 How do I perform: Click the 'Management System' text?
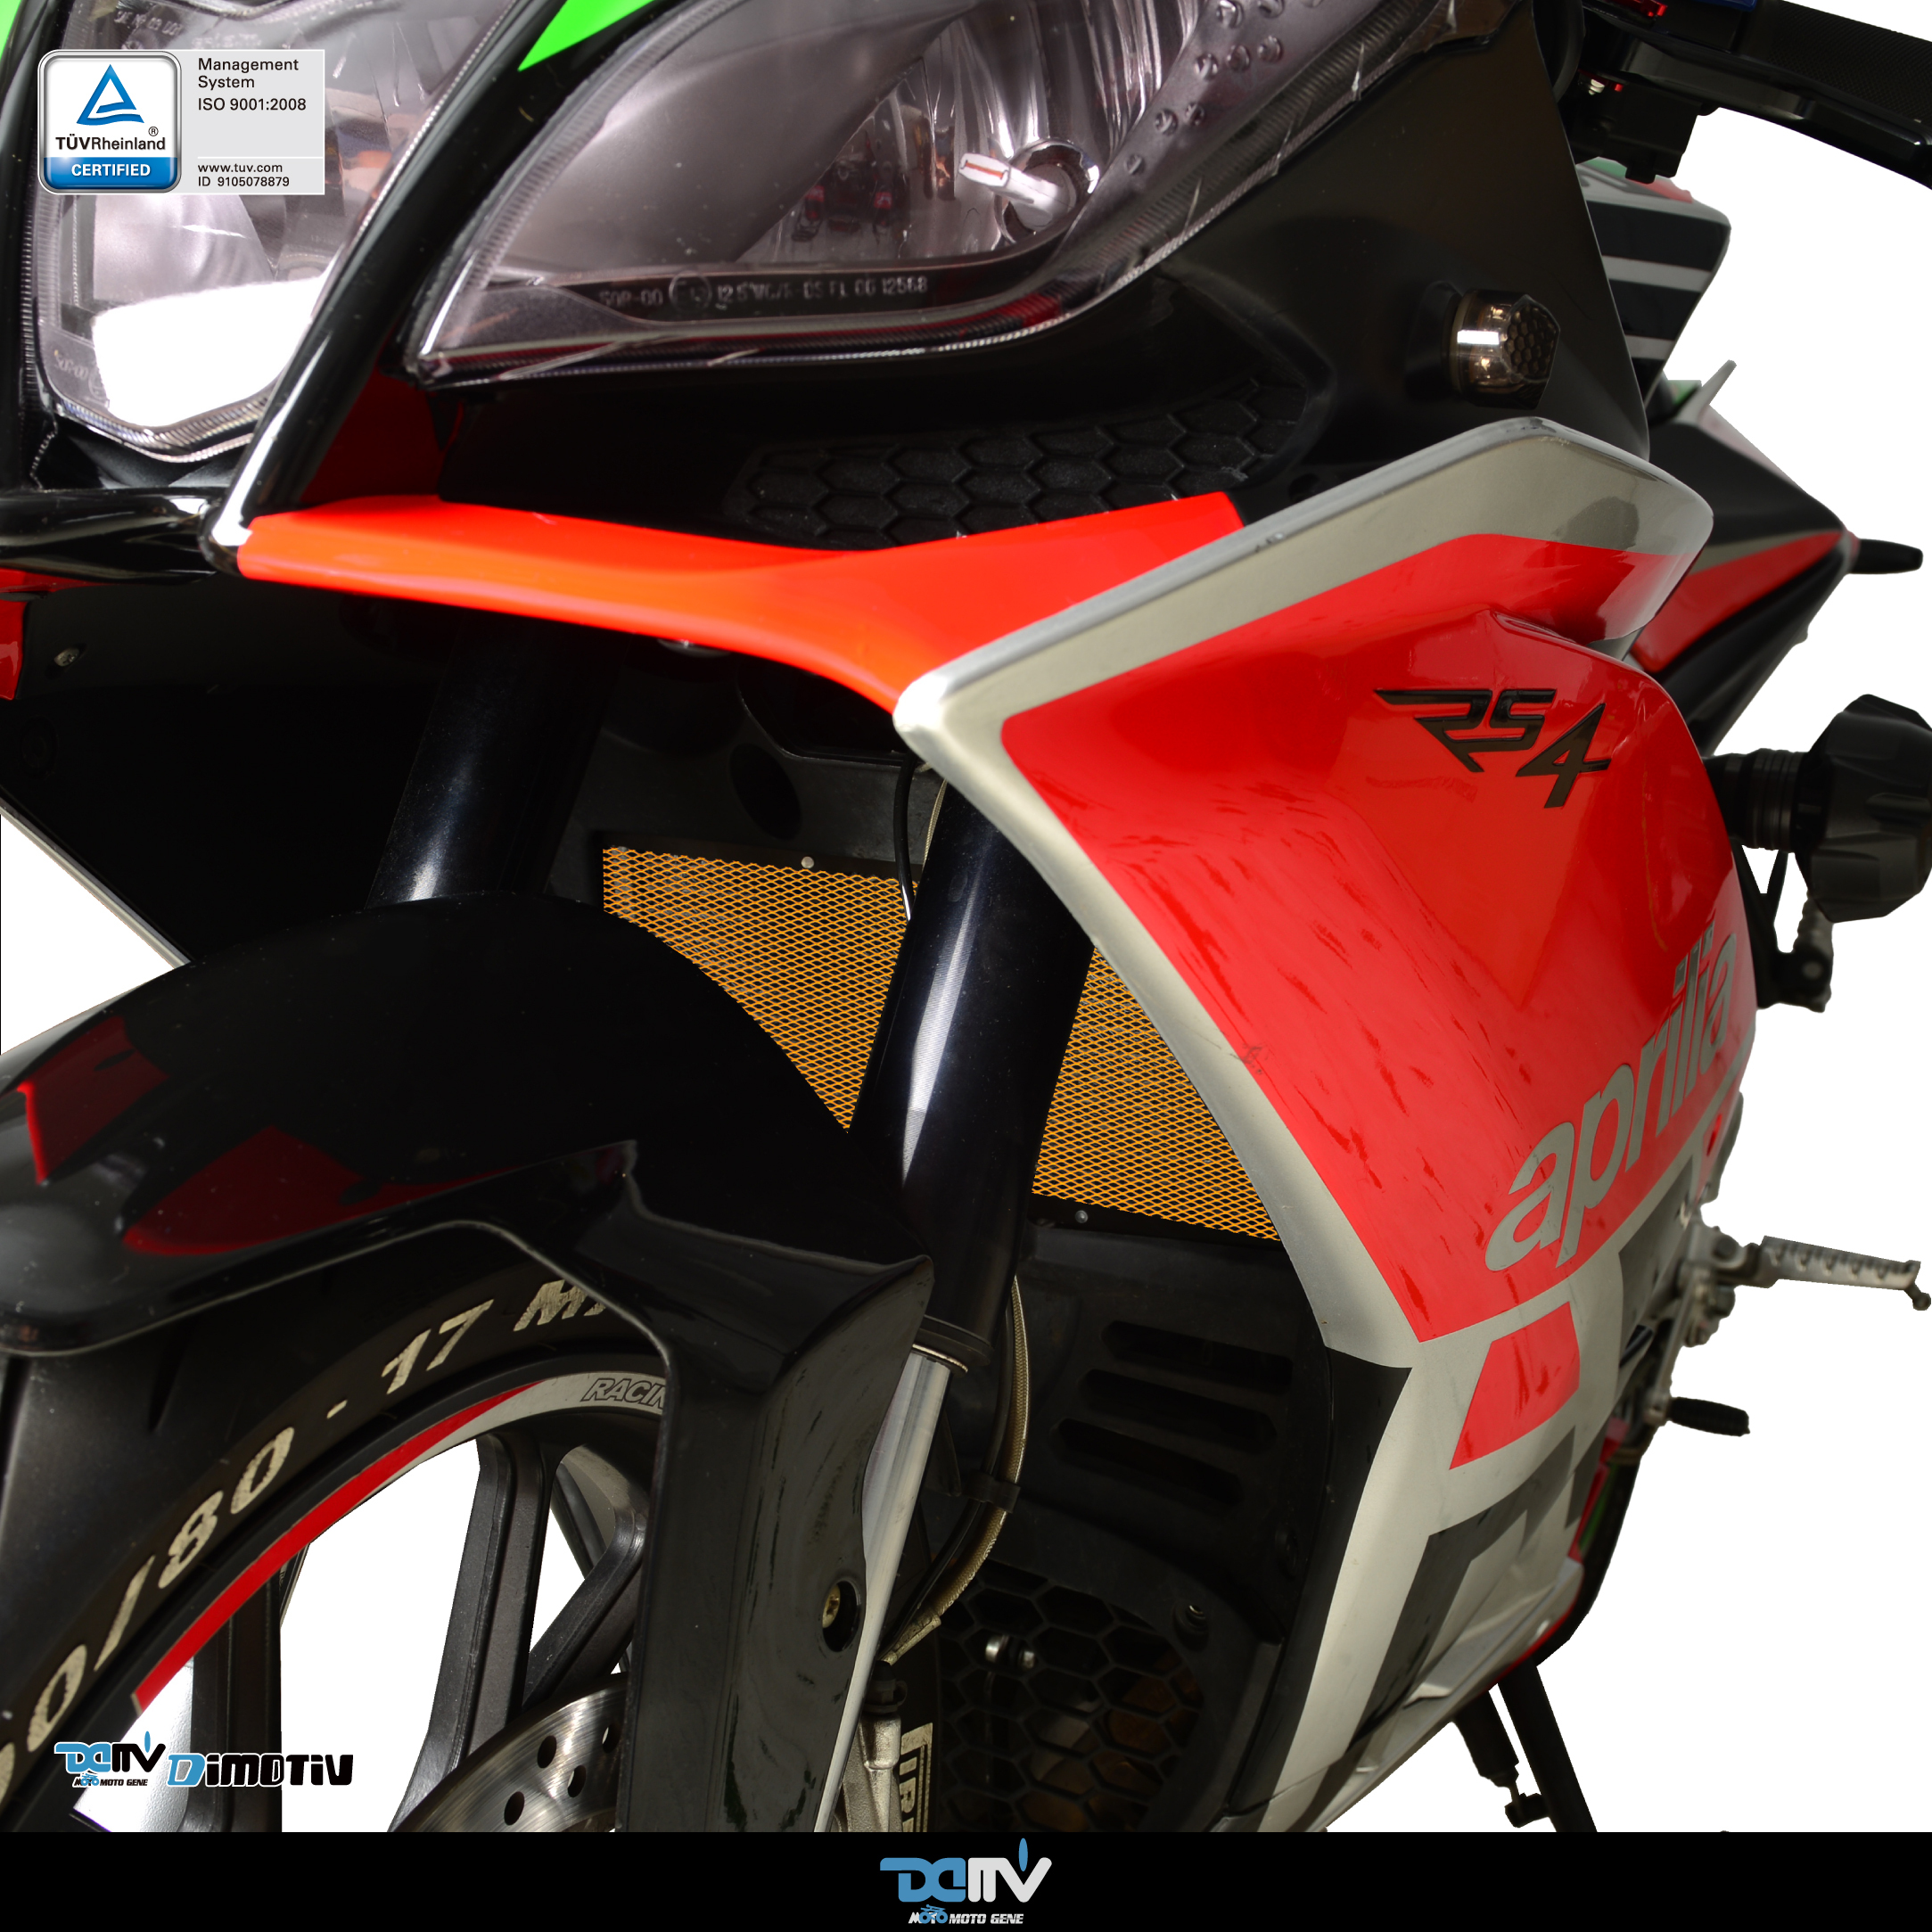tap(248, 73)
